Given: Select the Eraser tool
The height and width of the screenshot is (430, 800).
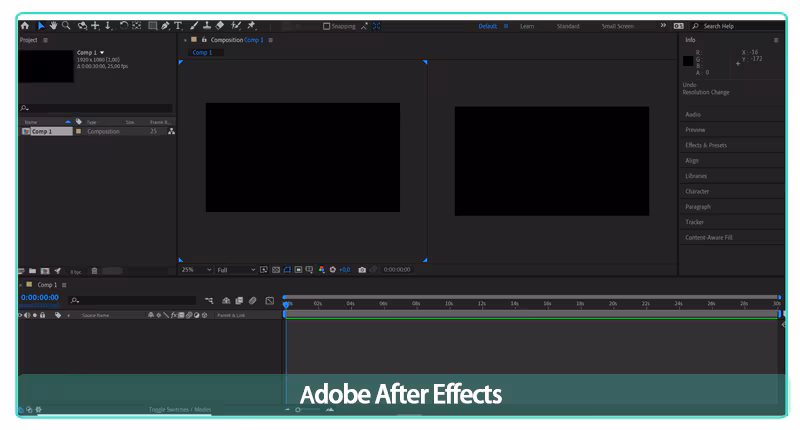Looking at the screenshot, I should [x=219, y=26].
